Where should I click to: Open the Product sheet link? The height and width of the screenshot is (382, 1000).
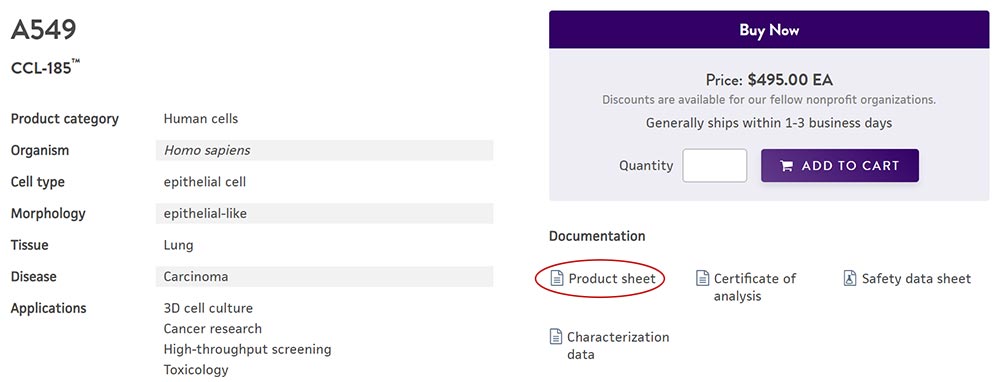click(612, 279)
